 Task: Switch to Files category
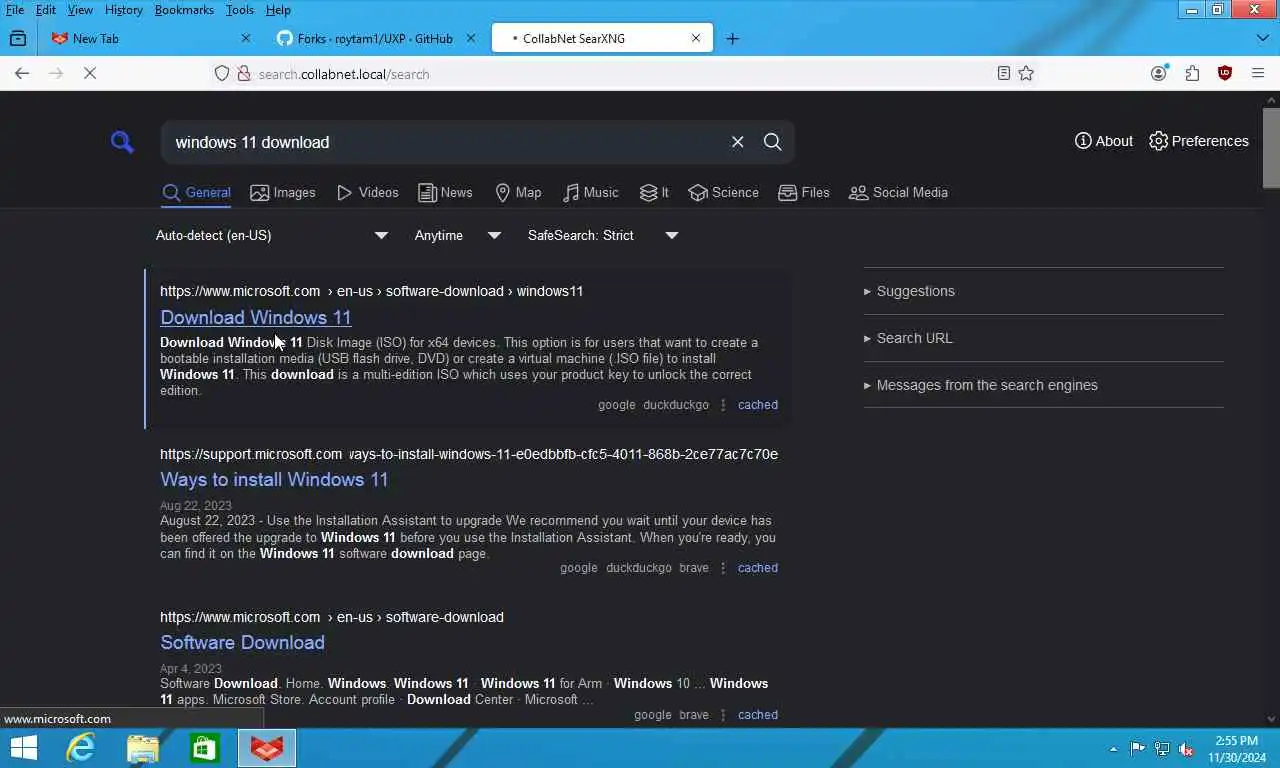(804, 192)
